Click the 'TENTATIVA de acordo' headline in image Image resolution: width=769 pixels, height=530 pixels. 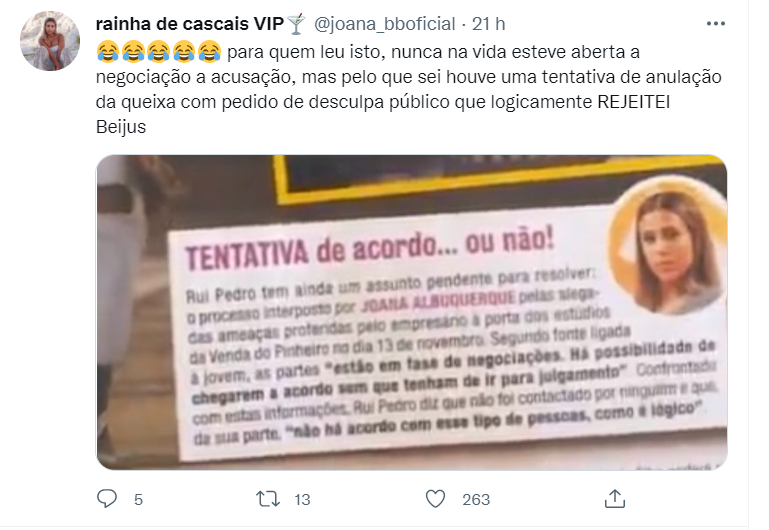tap(369, 249)
